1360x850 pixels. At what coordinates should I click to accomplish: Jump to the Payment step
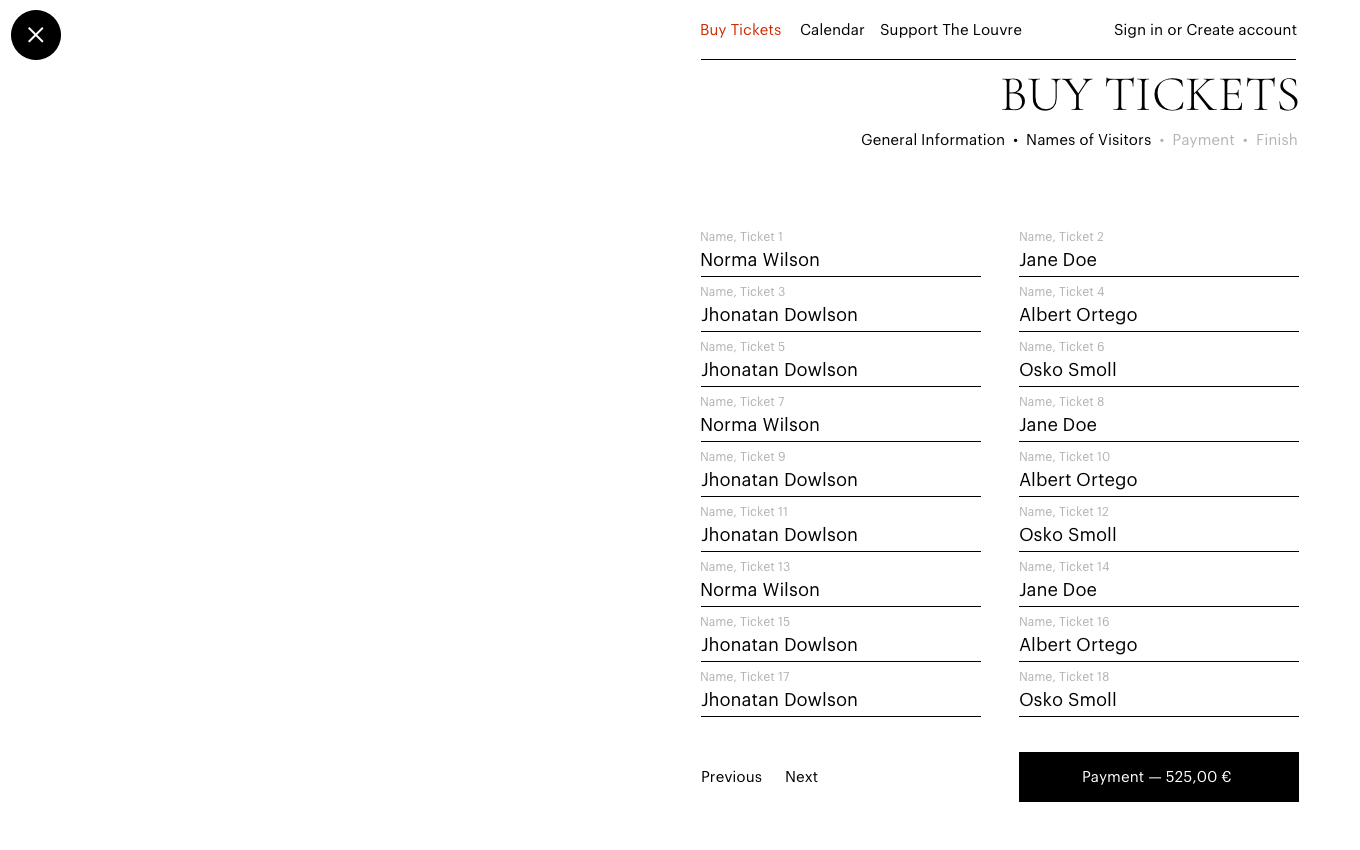(1203, 140)
